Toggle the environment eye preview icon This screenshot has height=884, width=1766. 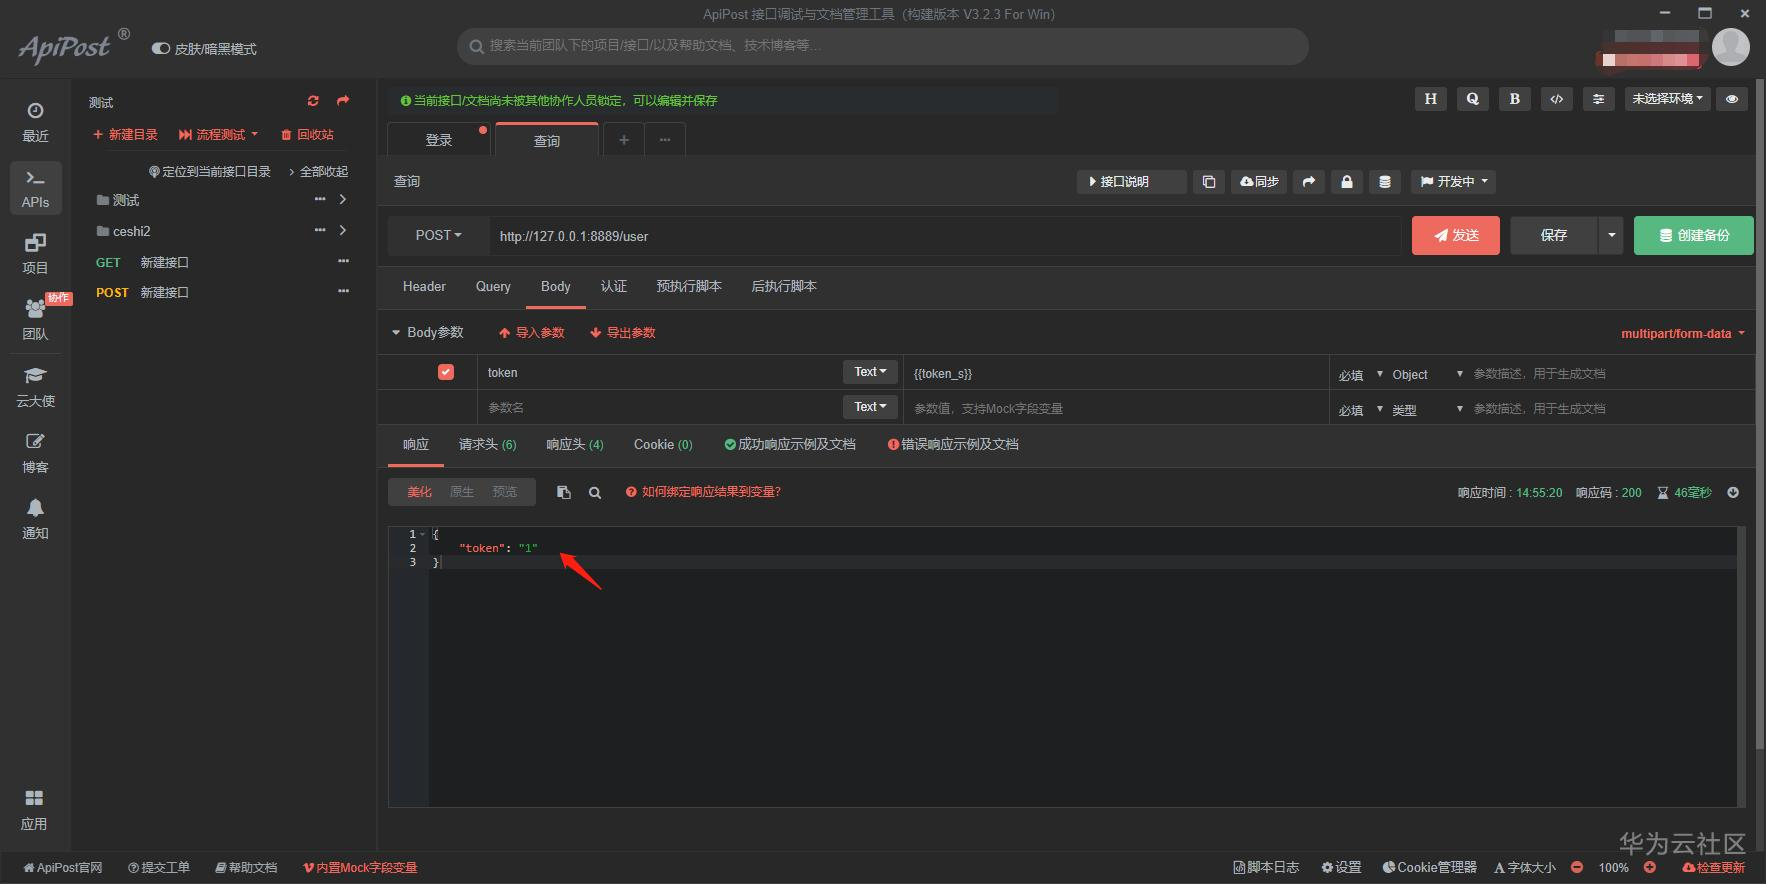[1732, 99]
